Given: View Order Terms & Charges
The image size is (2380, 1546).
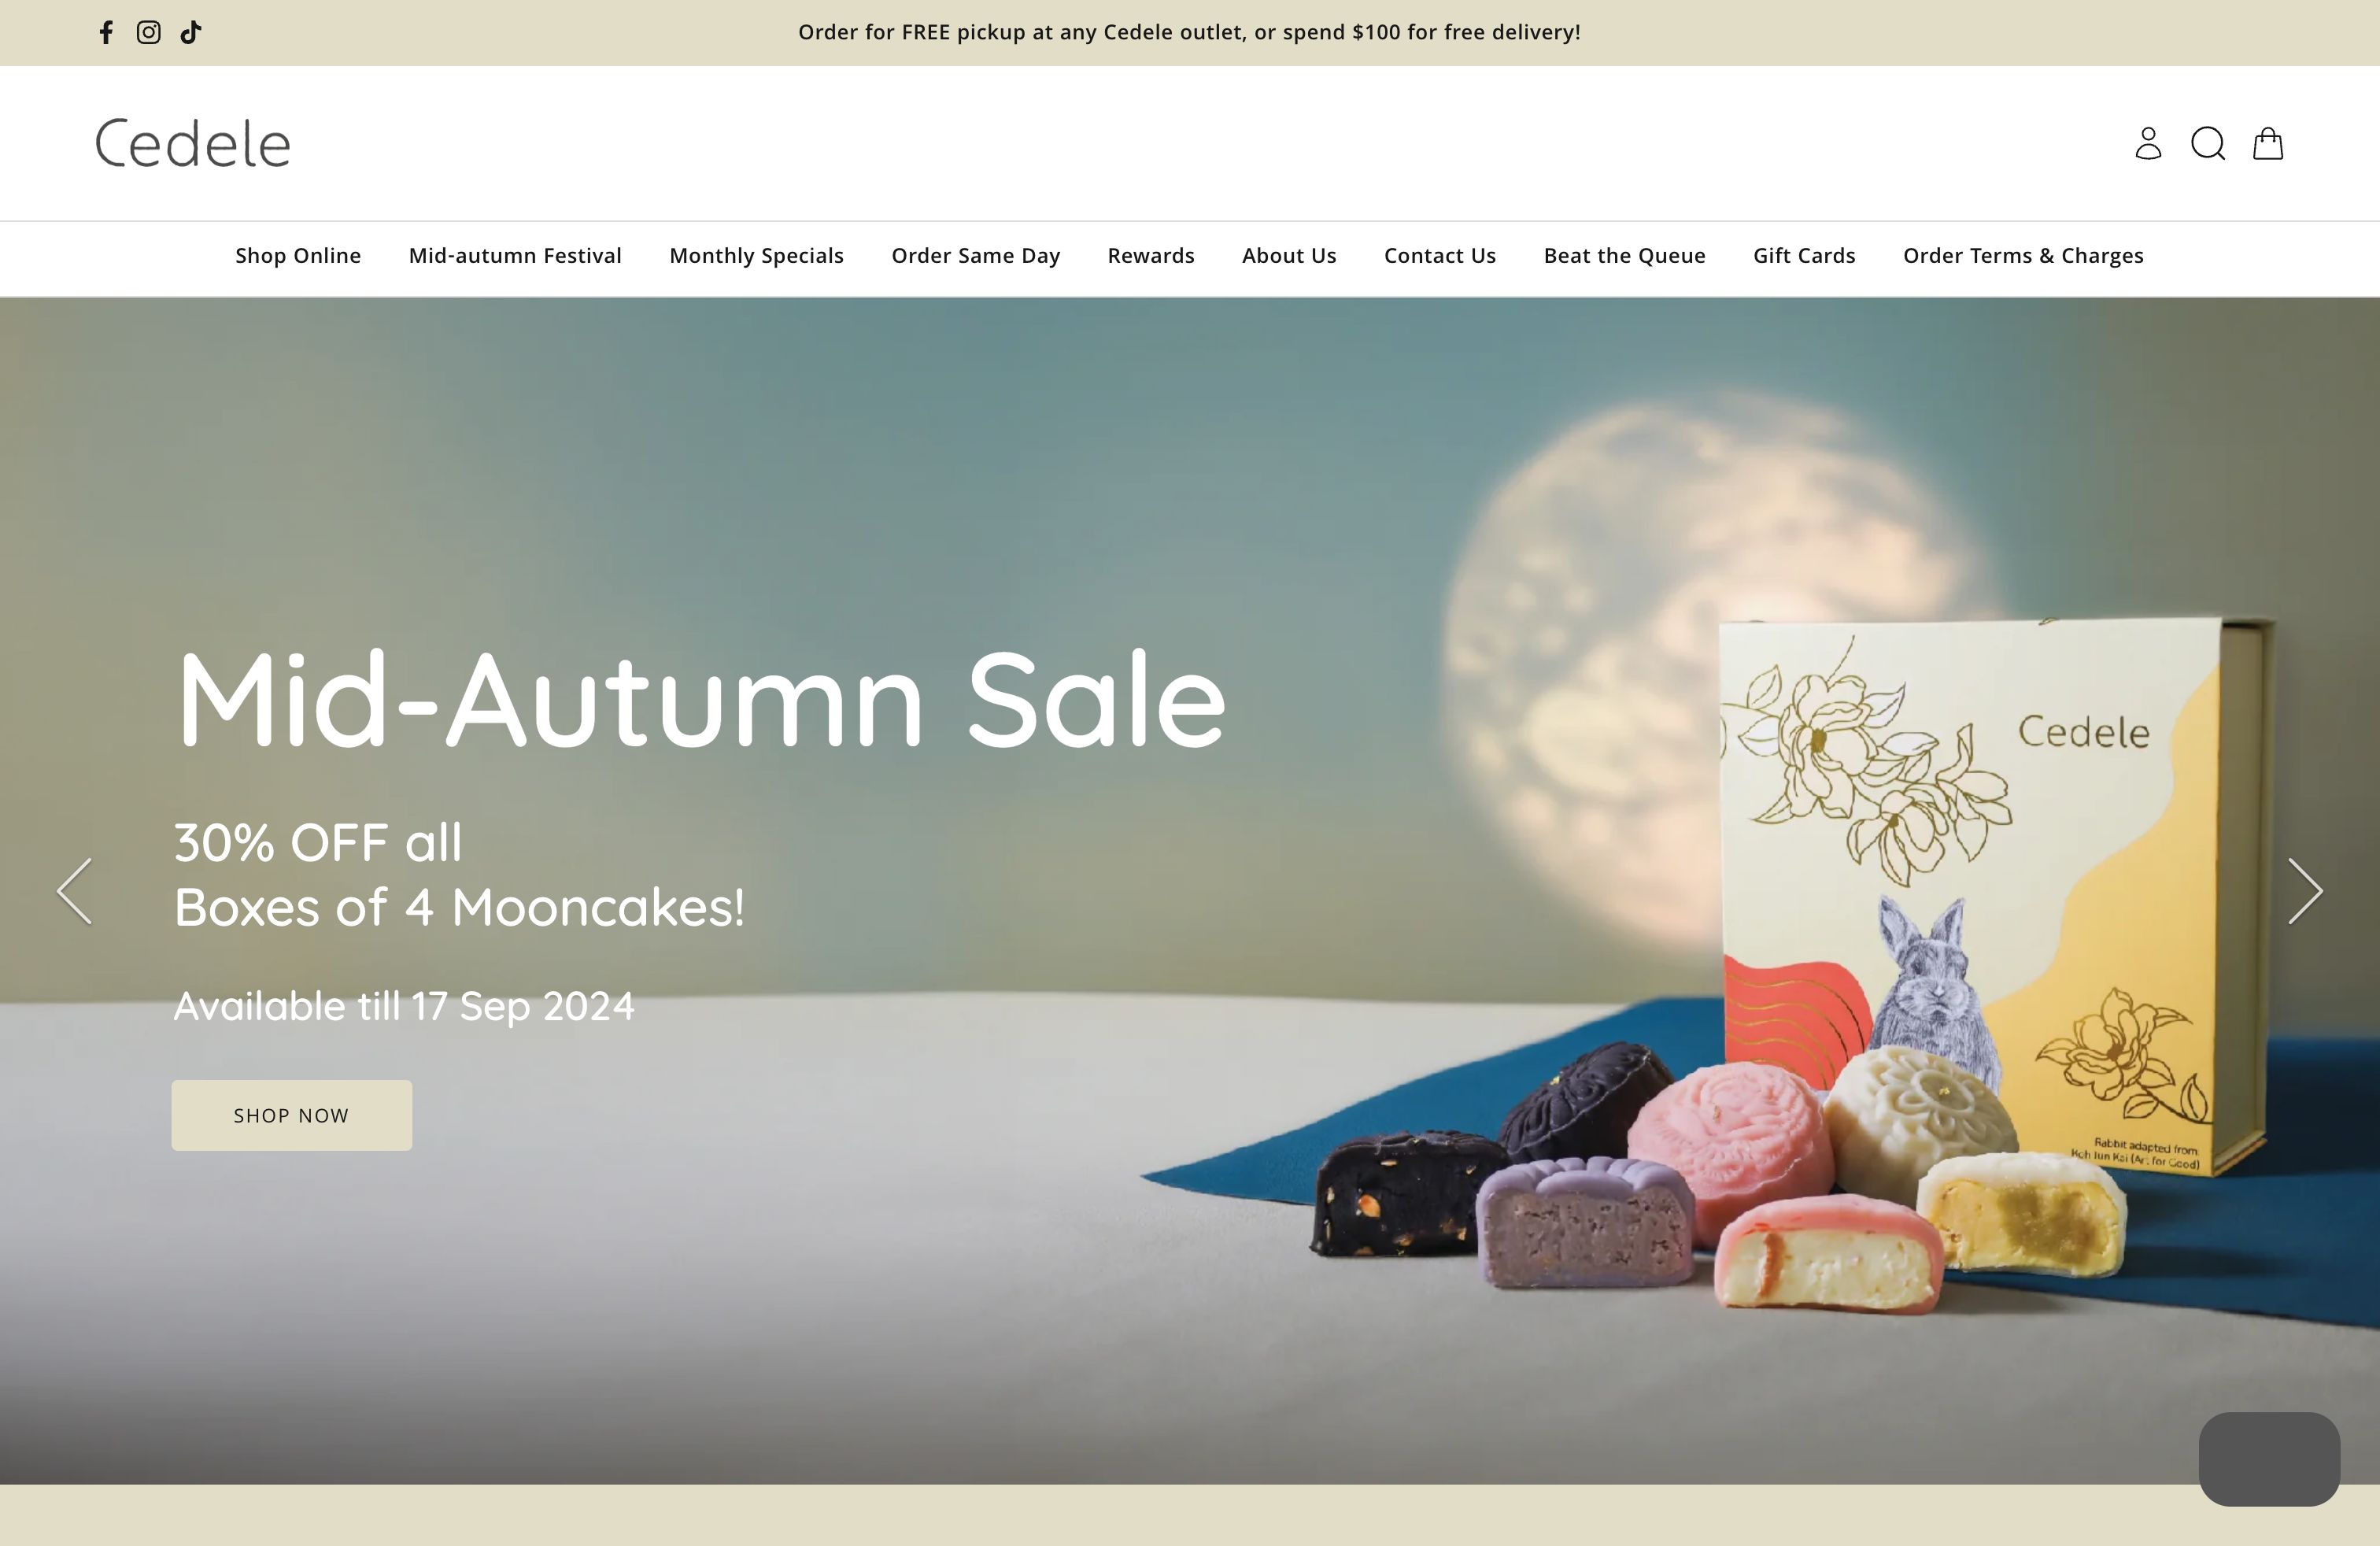Looking at the screenshot, I should 2023,256.
